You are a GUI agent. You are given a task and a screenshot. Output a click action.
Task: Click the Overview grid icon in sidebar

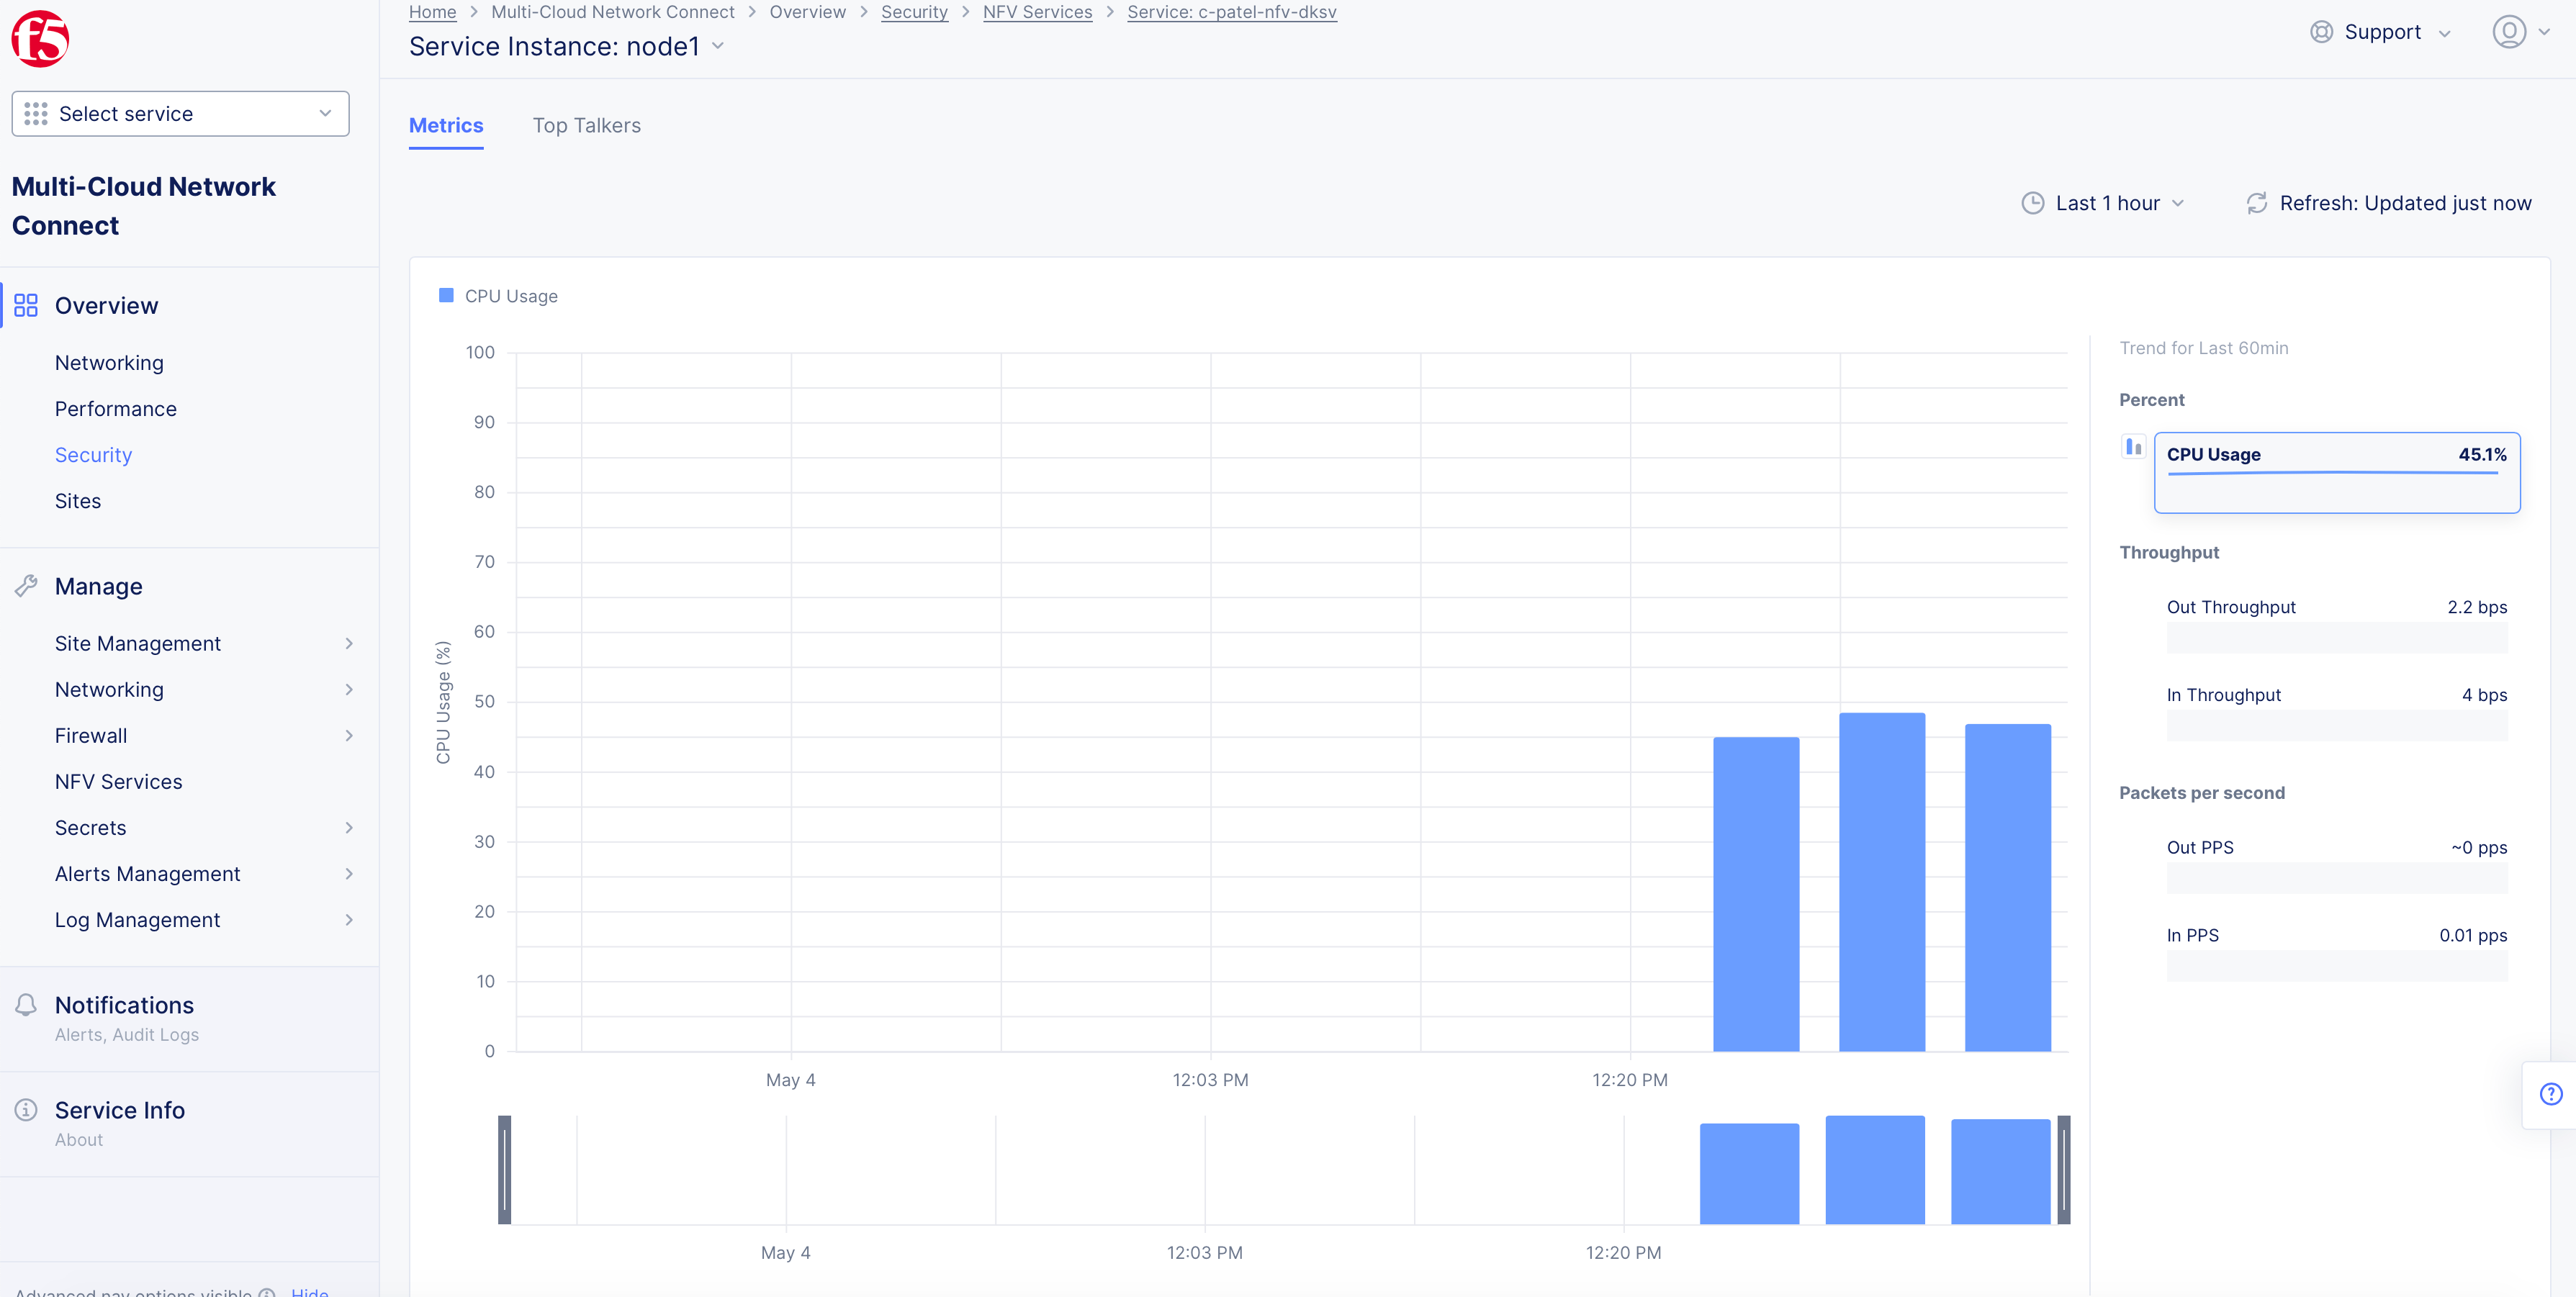click(x=26, y=305)
